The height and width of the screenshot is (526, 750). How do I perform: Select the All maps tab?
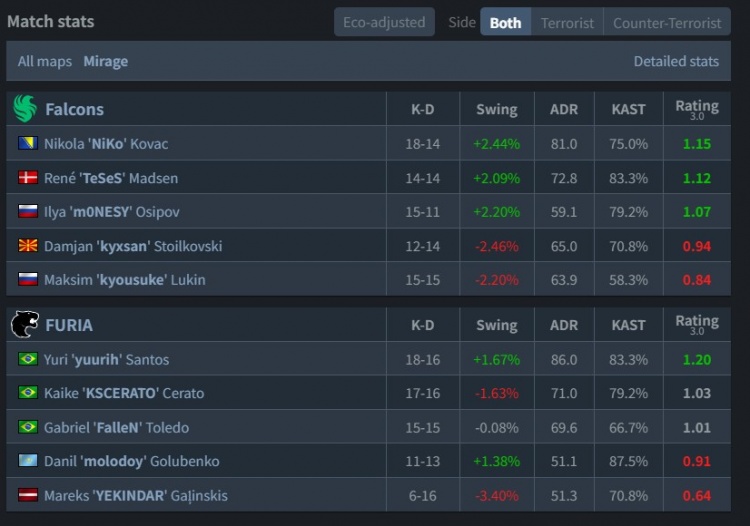pos(45,61)
